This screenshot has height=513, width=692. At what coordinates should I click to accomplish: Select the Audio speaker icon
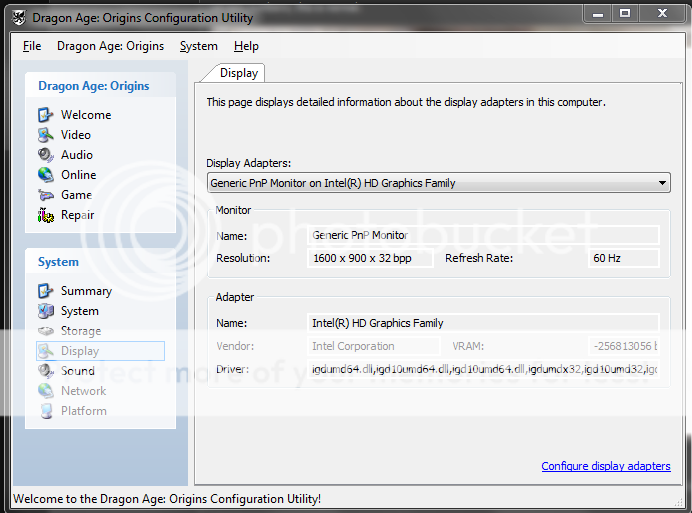(46, 155)
